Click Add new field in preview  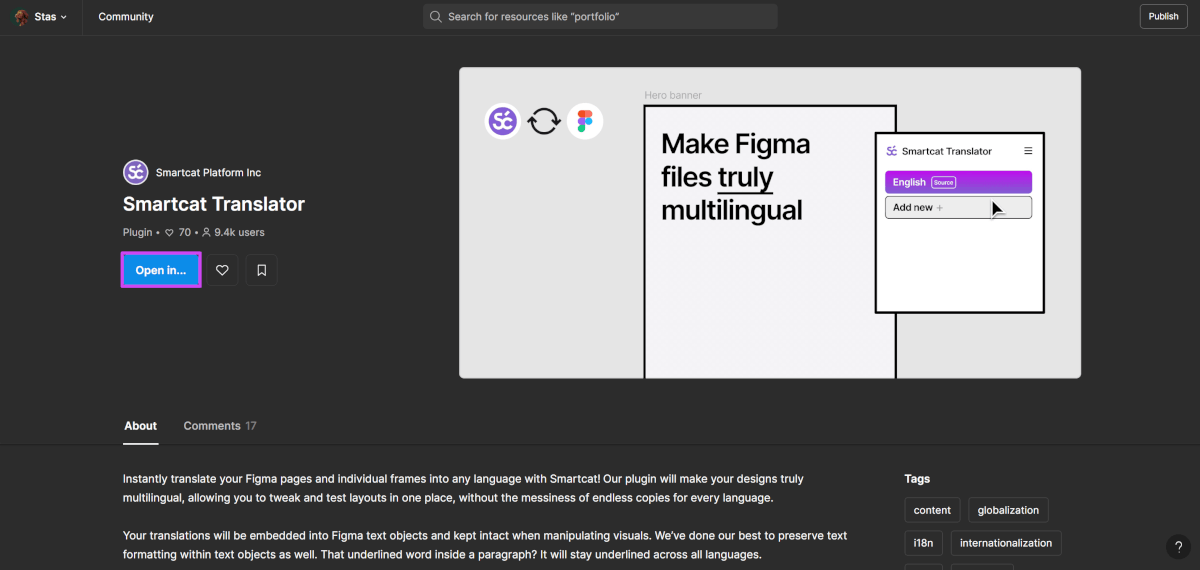coord(958,207)
